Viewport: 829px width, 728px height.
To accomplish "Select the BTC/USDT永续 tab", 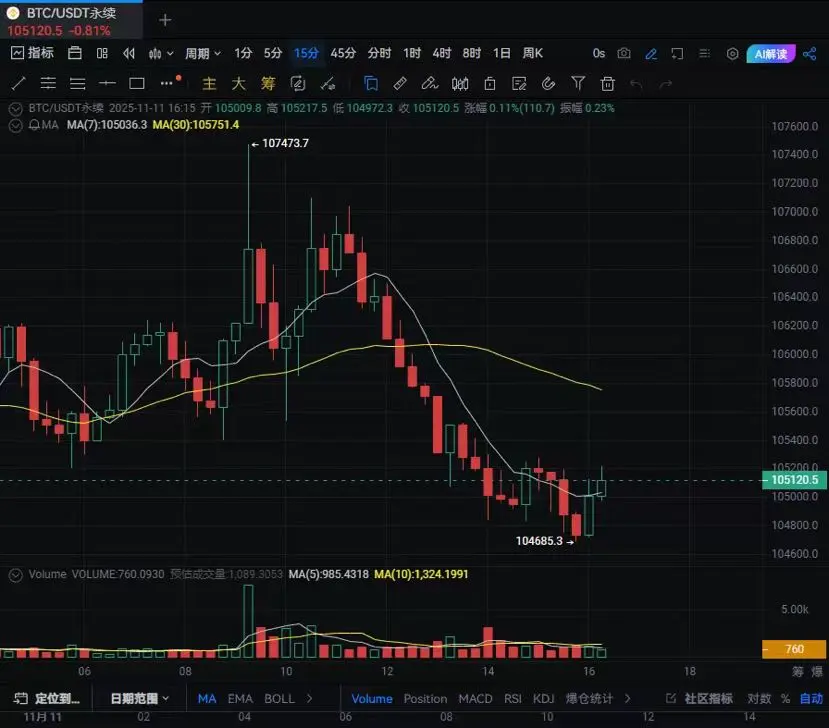I will [70, 20].
